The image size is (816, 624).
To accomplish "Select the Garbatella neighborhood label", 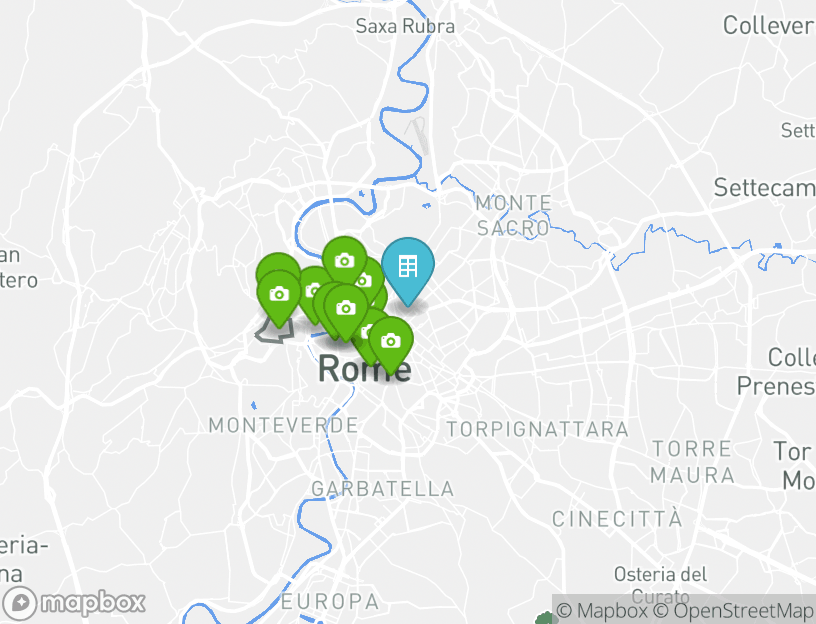I will click(382, 489).
